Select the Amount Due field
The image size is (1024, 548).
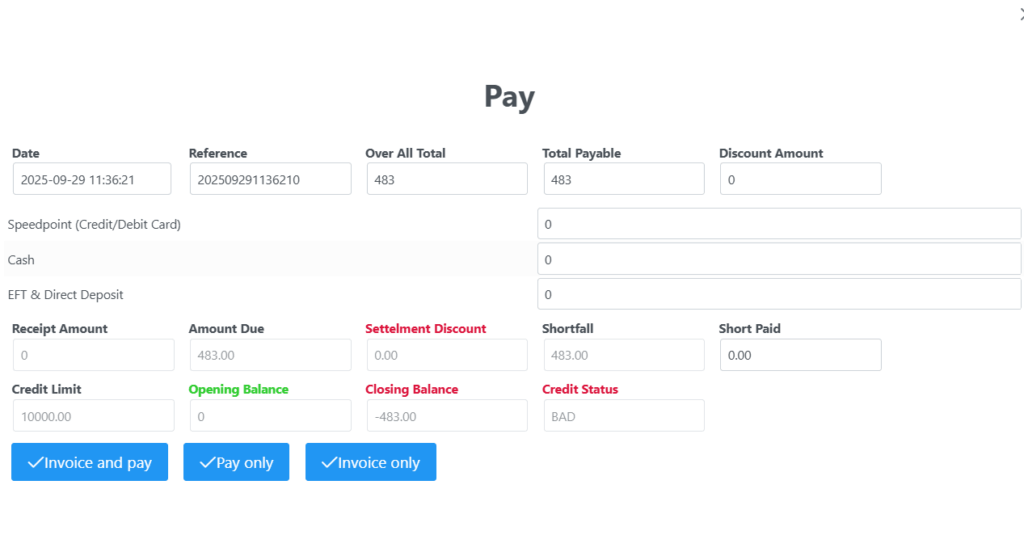tap(270, 355)
